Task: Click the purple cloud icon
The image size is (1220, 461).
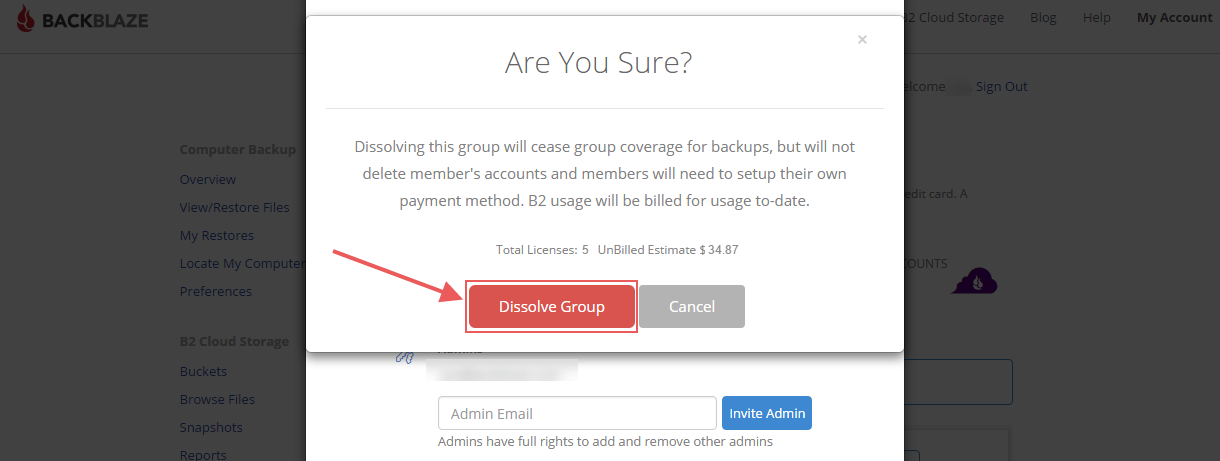Action: point(975,281)
